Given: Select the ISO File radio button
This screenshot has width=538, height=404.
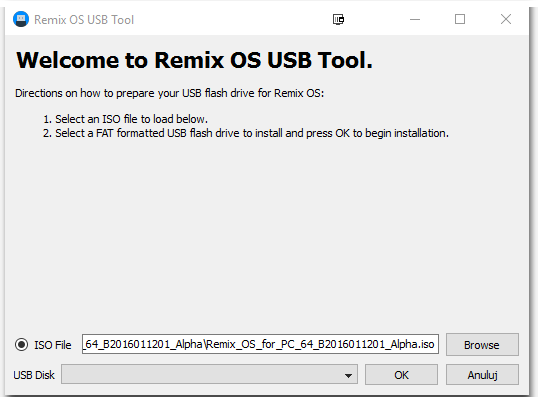Looking at the screenshot, I should (21, 345).
